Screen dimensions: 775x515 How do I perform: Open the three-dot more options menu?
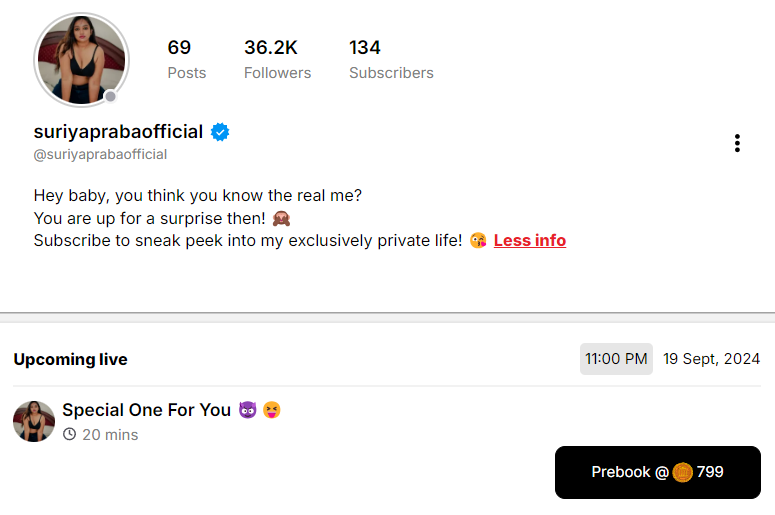tap(737, 143)
